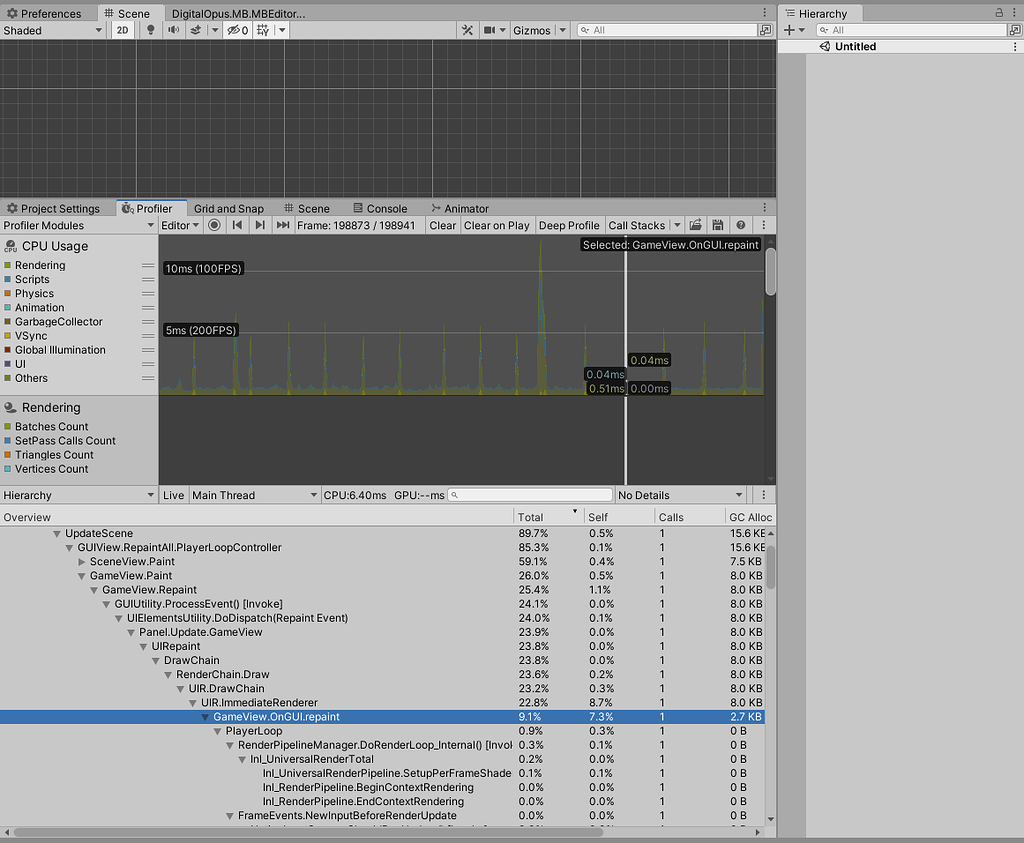Toggle 2D mode in the Scene view

[122, 30]
